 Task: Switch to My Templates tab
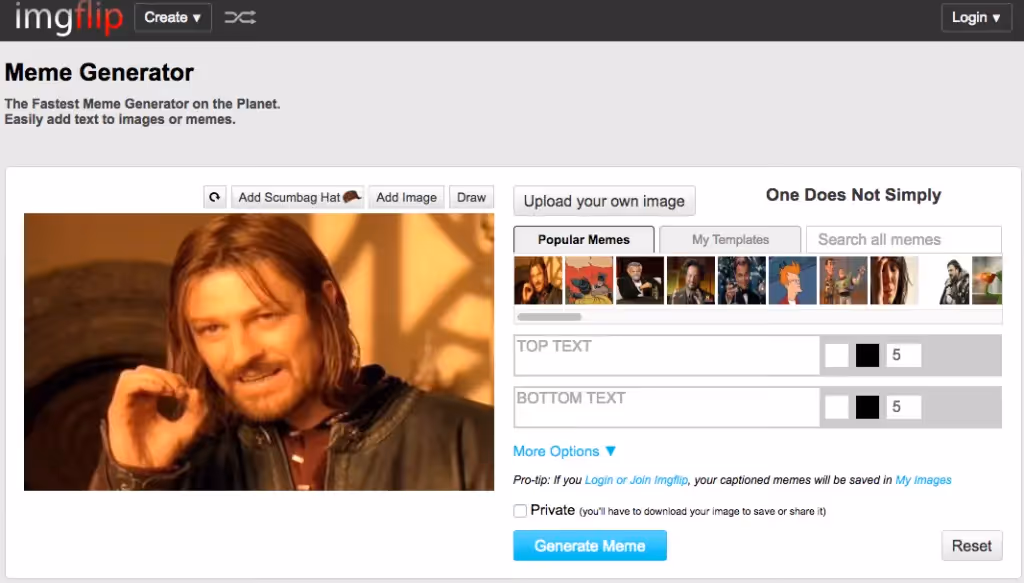tap(730, 240)
